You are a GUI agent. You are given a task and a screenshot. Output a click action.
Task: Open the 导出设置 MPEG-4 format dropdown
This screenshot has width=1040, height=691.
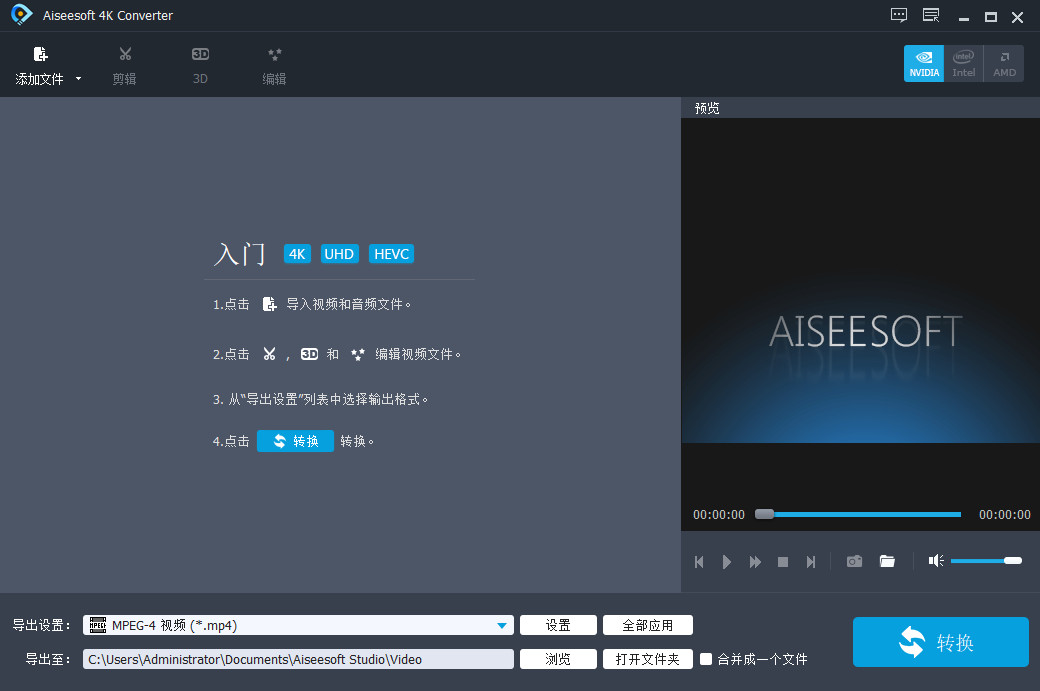pos(298,625)
